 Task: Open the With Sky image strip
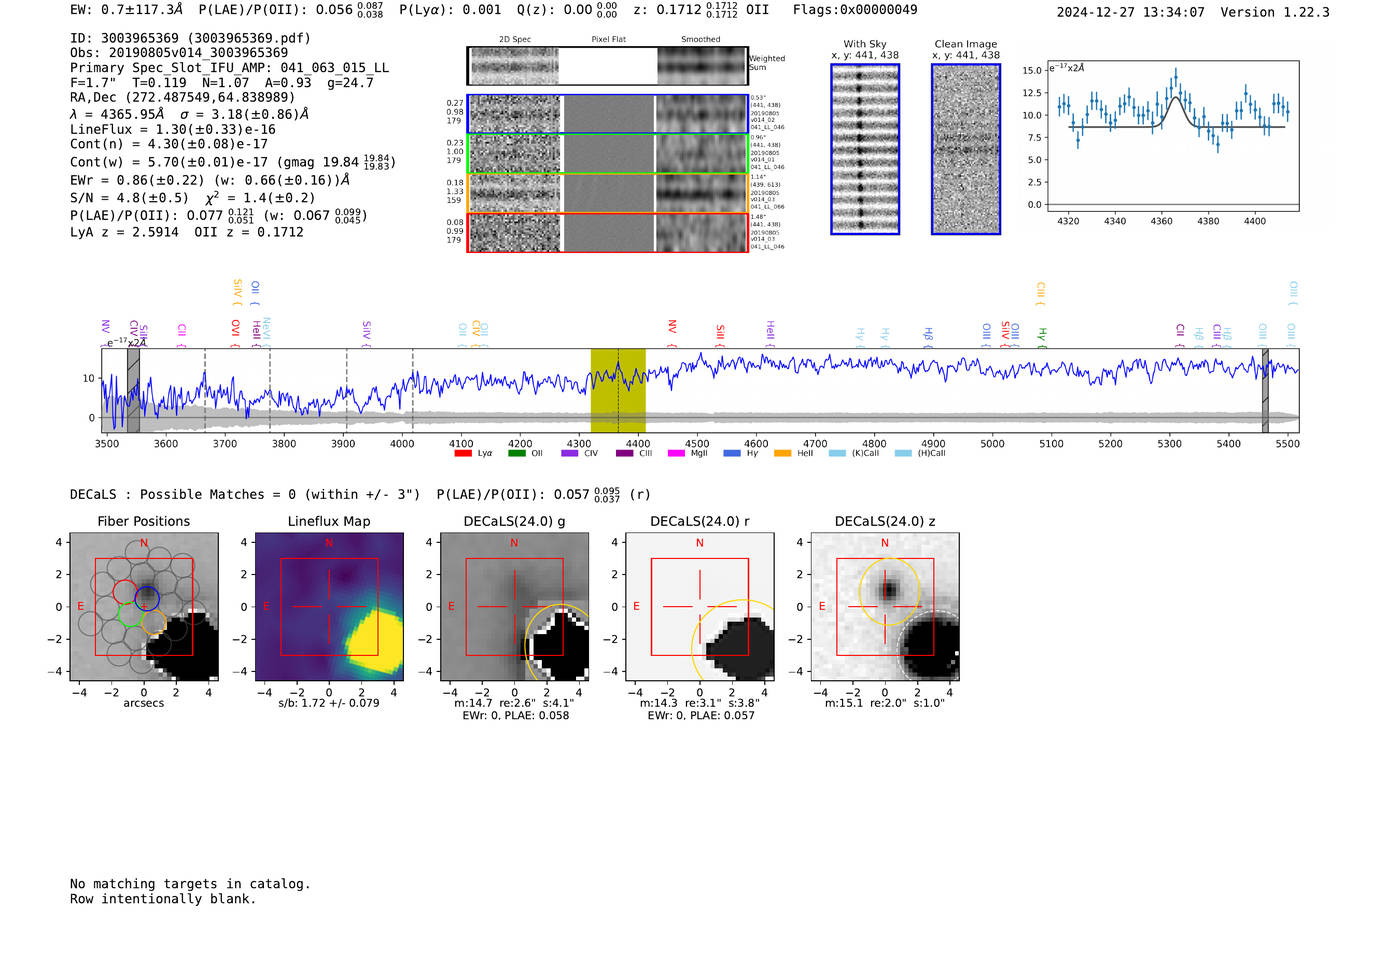[865, 149]
